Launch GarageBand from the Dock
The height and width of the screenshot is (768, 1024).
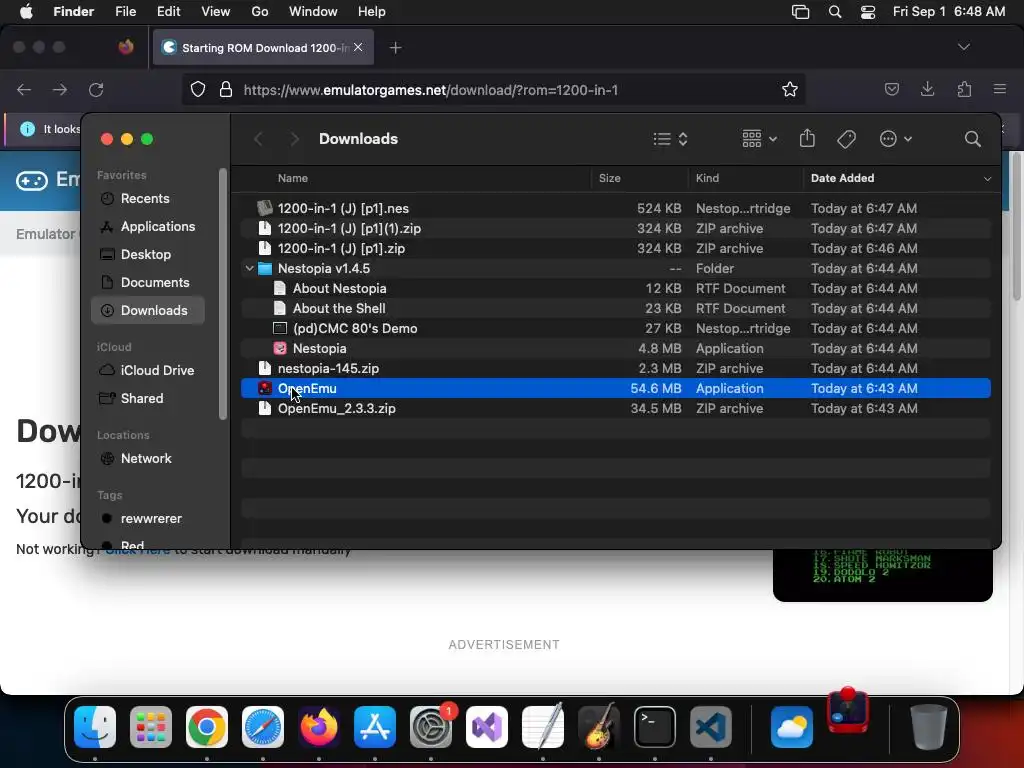tap(598, 726)
